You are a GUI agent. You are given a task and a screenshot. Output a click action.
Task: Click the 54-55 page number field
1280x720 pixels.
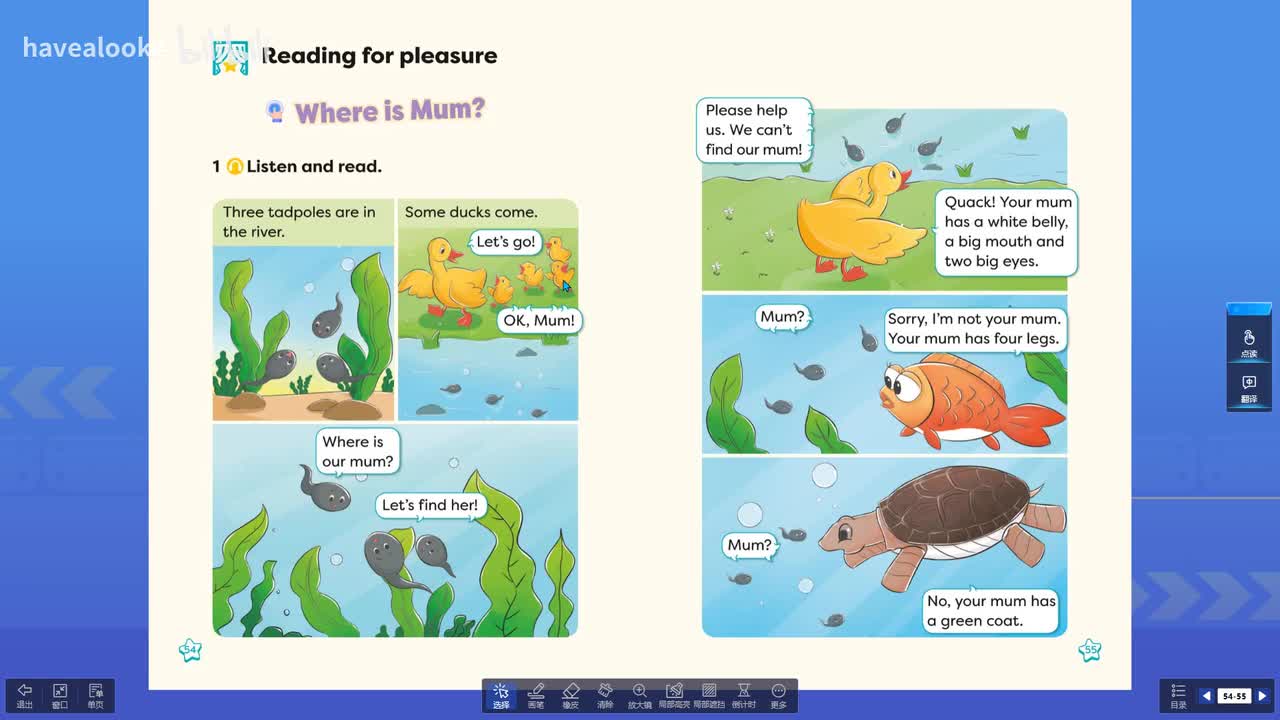click(1234, 696)
